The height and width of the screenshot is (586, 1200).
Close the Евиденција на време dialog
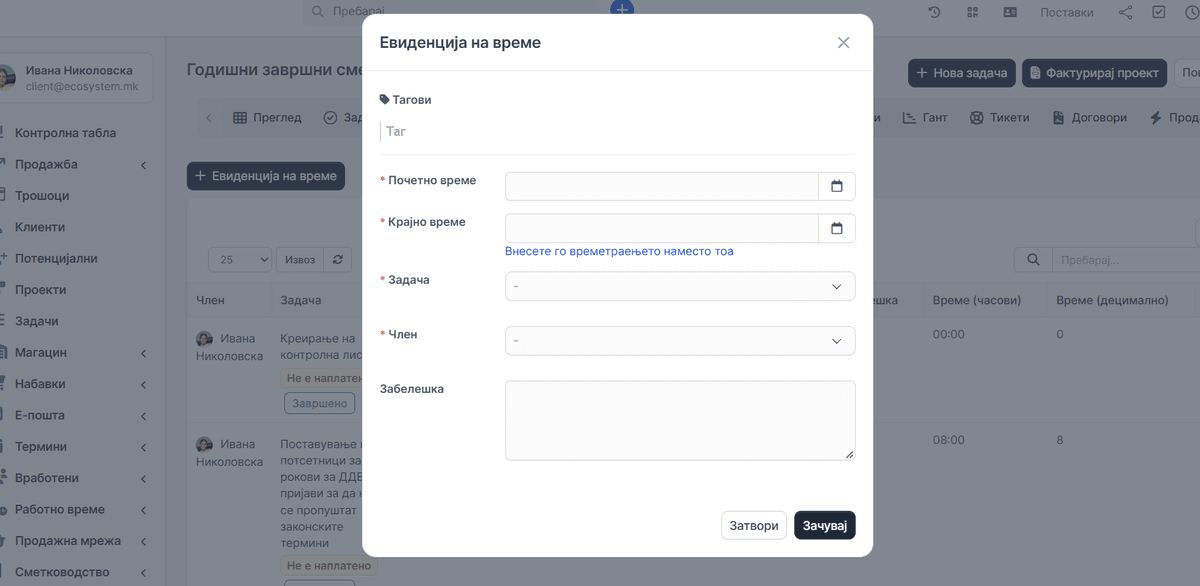click(843, 42)
